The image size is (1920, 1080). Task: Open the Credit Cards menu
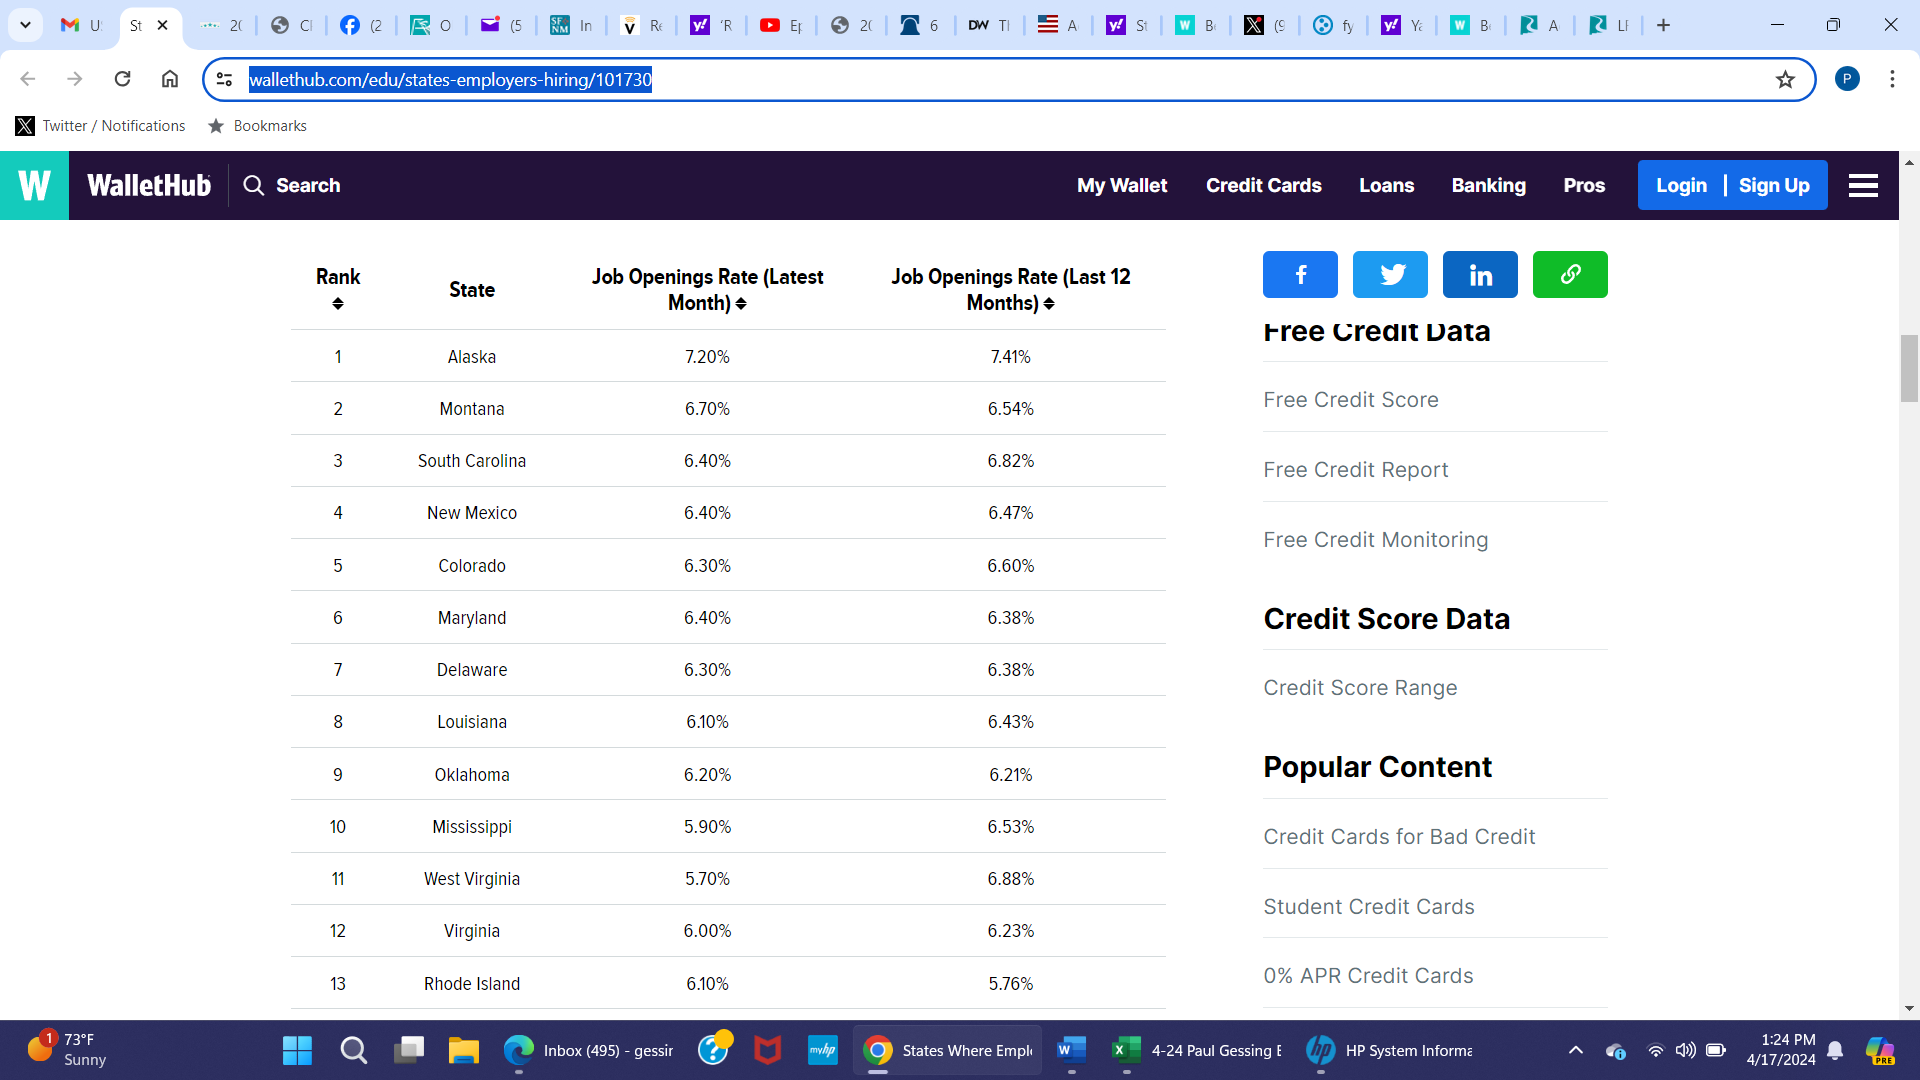1263,185
